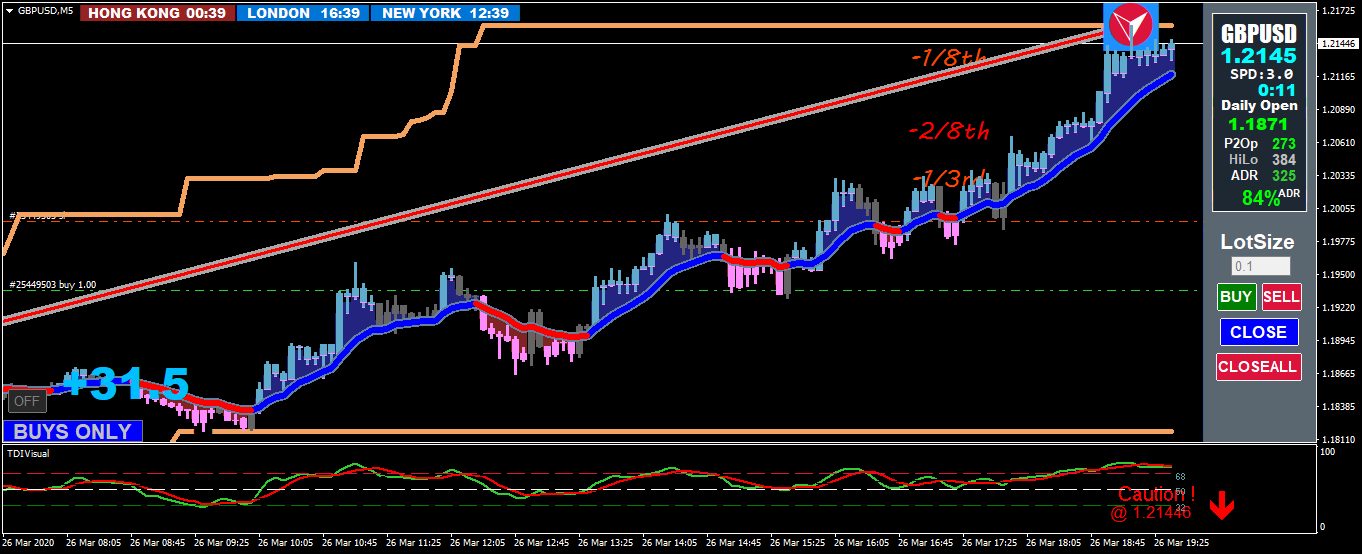Click the 26 Mar 12:05 time axis label
This screenshot has height=554, width=1362.
tap(476, 543)
